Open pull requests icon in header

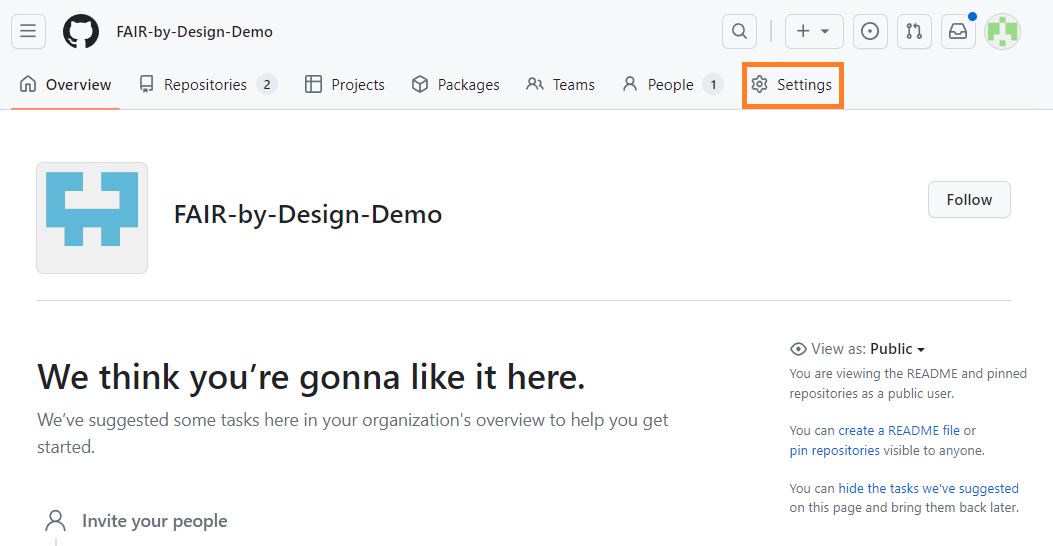click(x=914, y=32)
